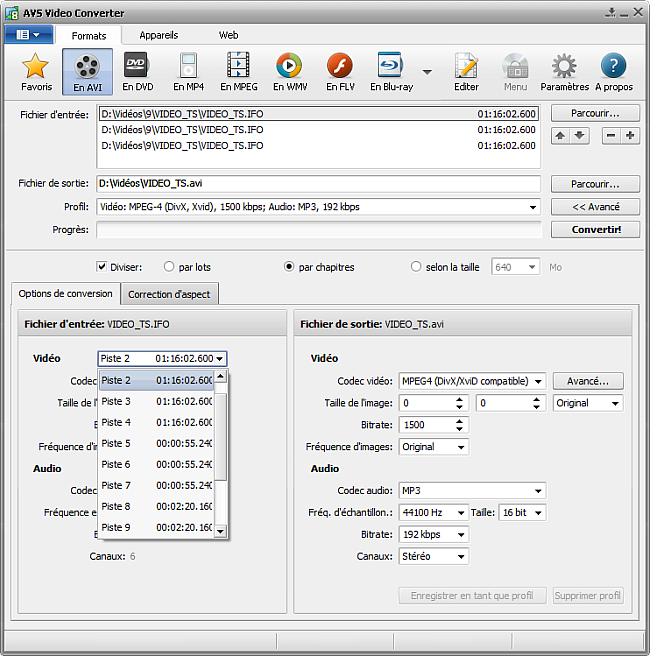Image resolution: width=650 pixels, height=656 pixels.
Task: Select third VIDEO_TS.IFO input file row
Action: [x=318, y=146]
